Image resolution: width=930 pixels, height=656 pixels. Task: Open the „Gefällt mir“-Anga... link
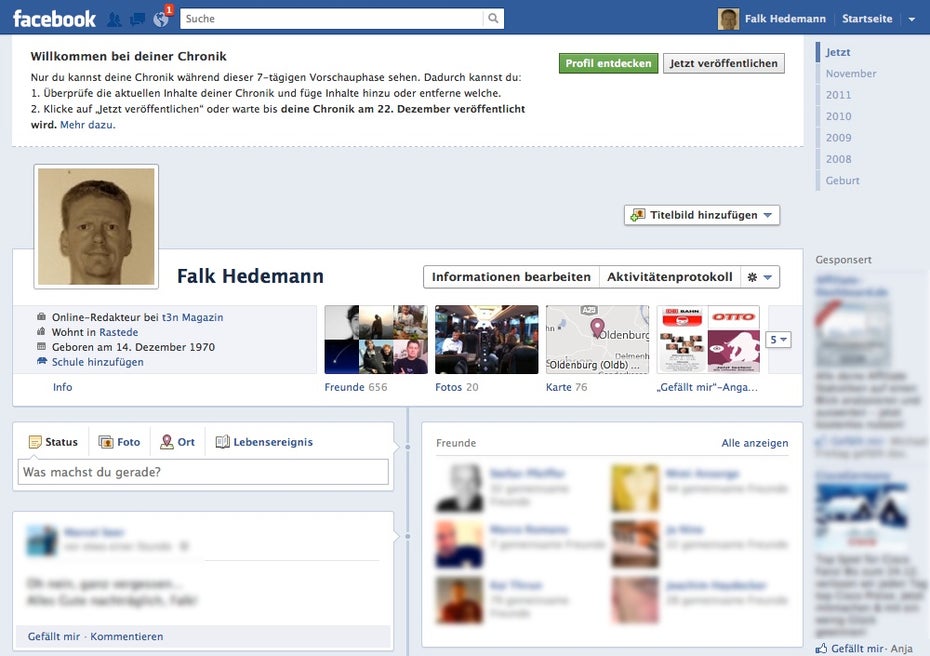click(707, 387)
